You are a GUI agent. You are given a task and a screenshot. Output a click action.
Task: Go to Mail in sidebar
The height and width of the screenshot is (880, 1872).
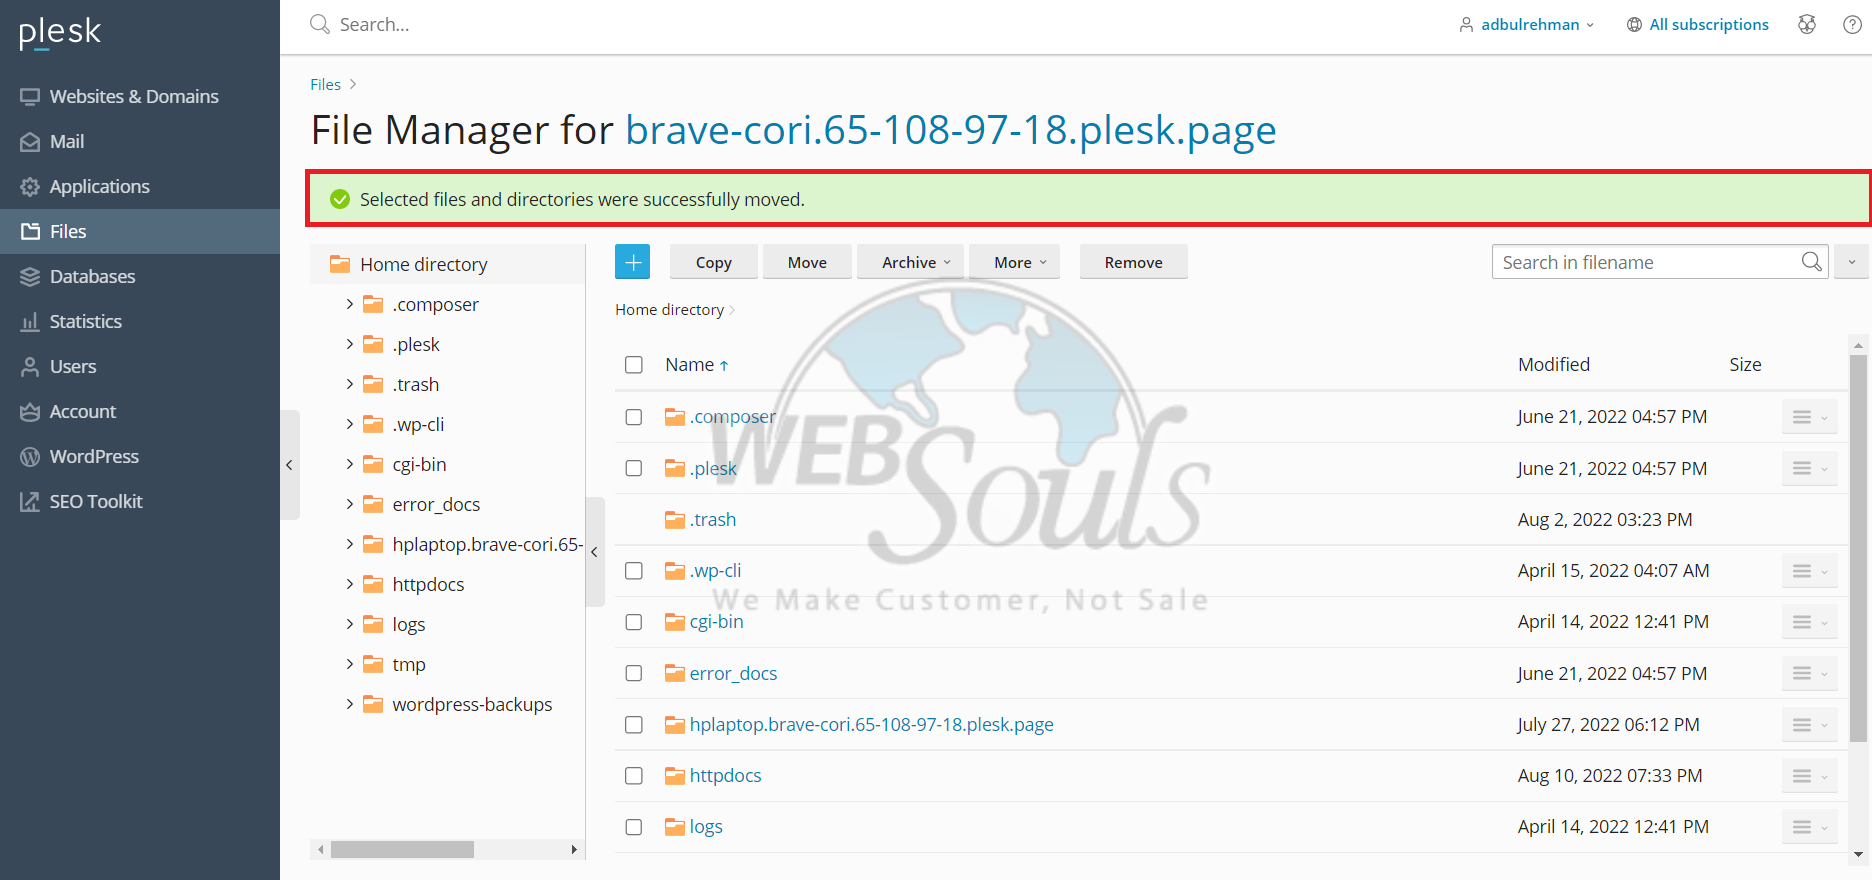[x=140, y=141]
